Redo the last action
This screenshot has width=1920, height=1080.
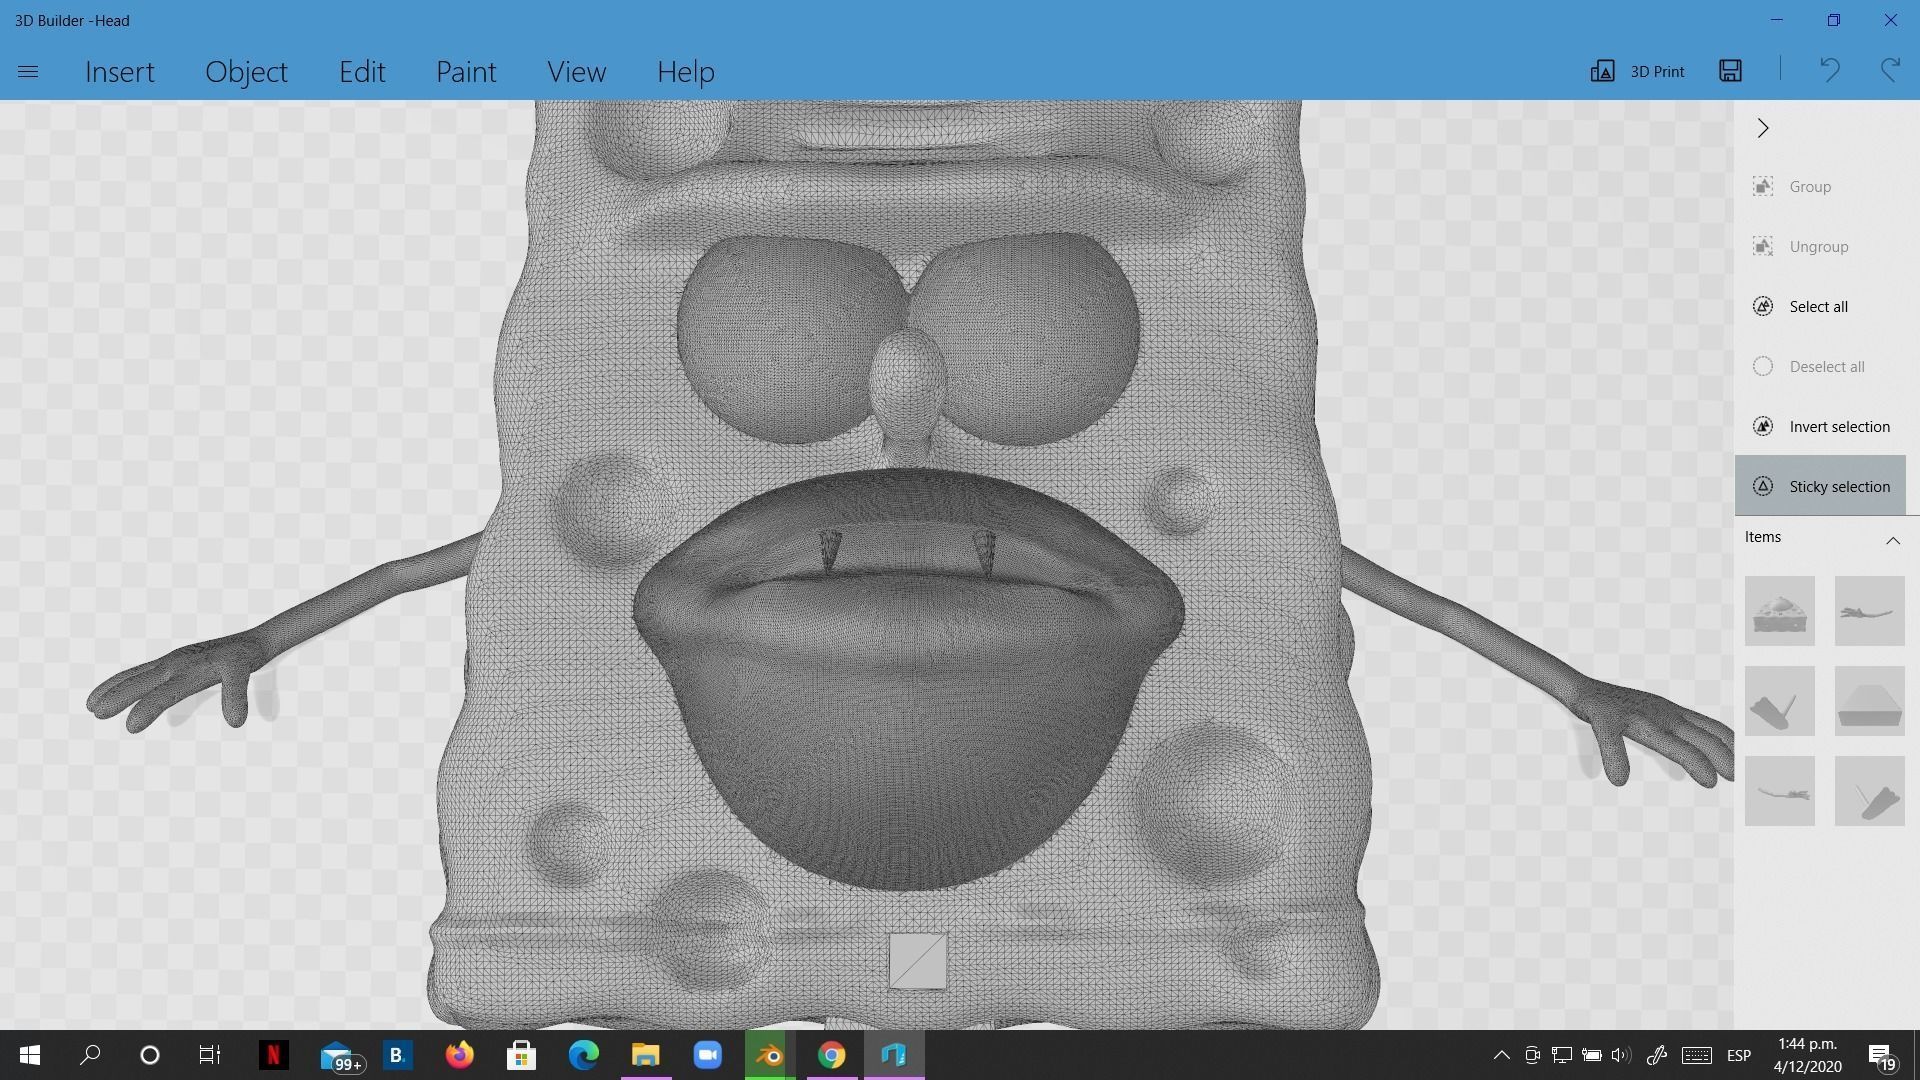click(1890, 70)
